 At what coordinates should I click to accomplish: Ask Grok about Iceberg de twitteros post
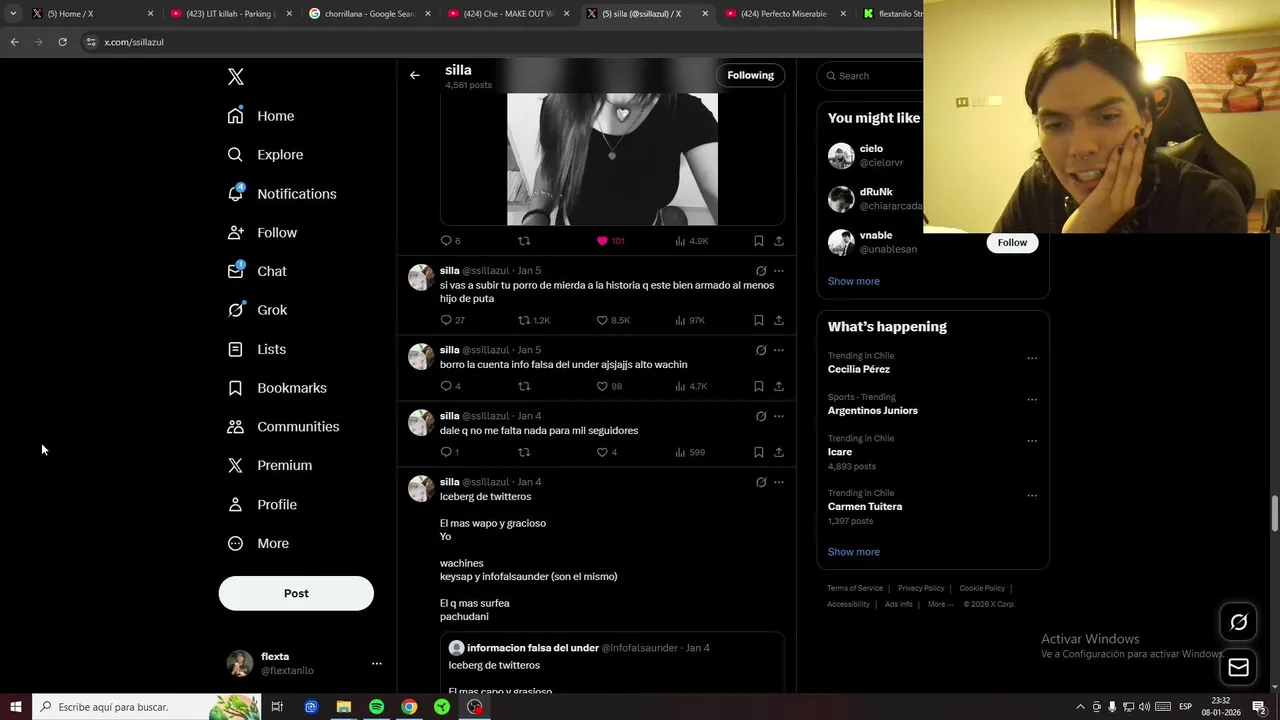click(761, 482)
